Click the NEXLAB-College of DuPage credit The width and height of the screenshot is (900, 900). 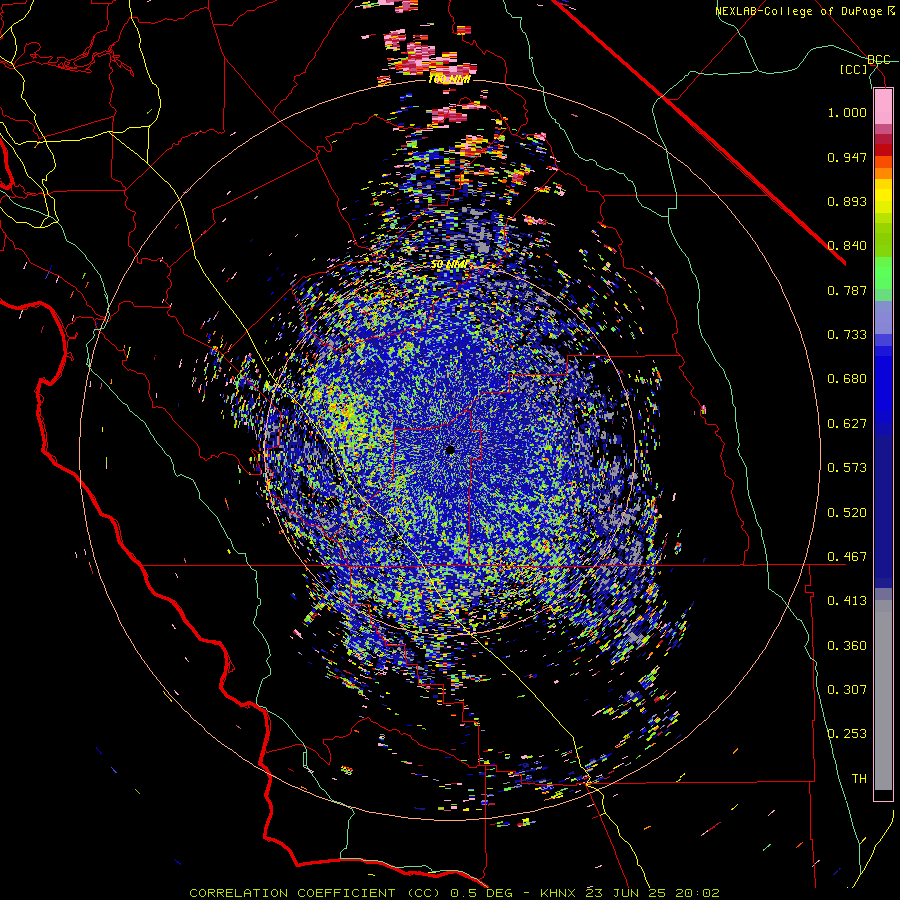tap(799, 11)
